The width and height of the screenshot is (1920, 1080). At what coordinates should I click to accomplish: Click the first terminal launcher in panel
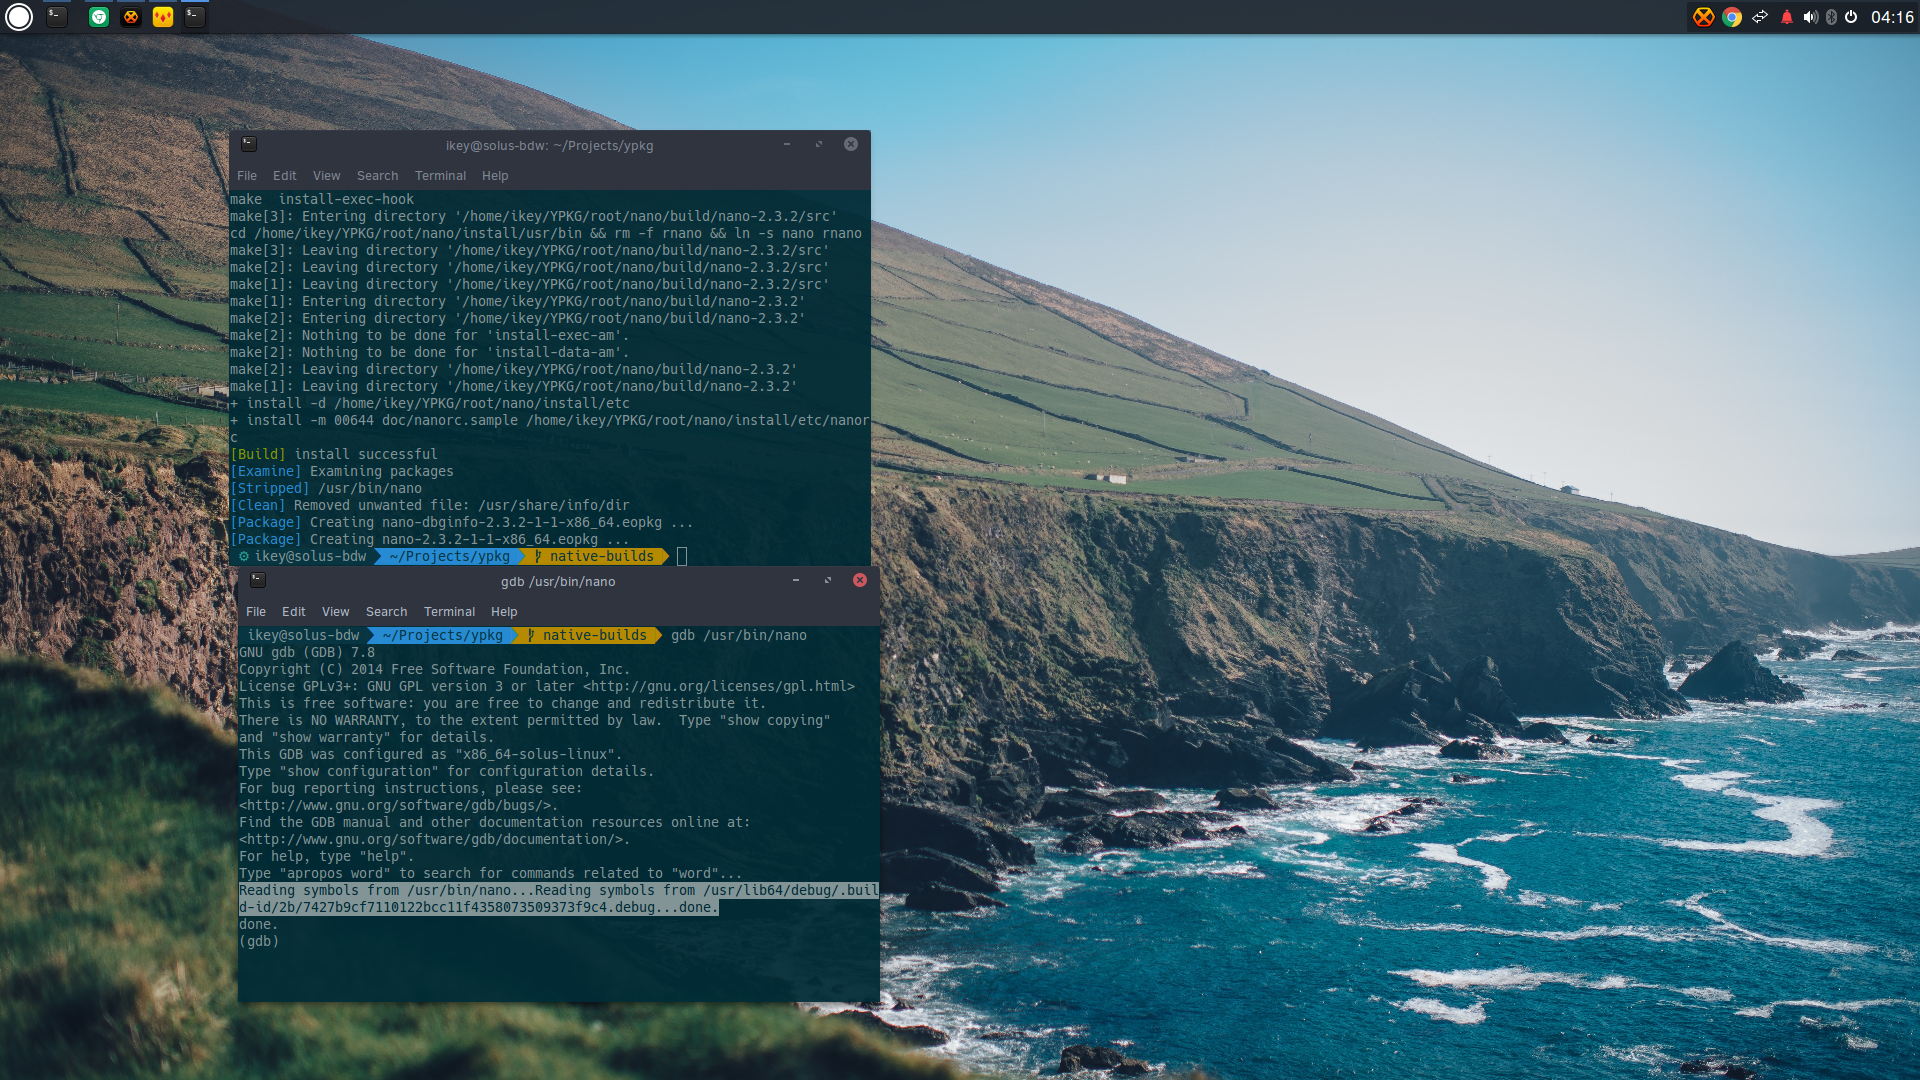[x=57, y=17]
